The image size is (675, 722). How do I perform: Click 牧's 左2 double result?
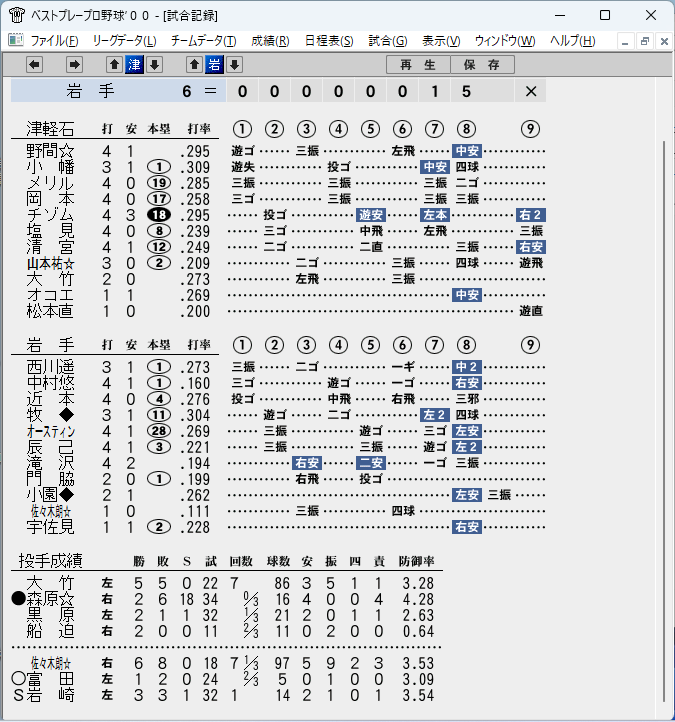coord(435,415)
